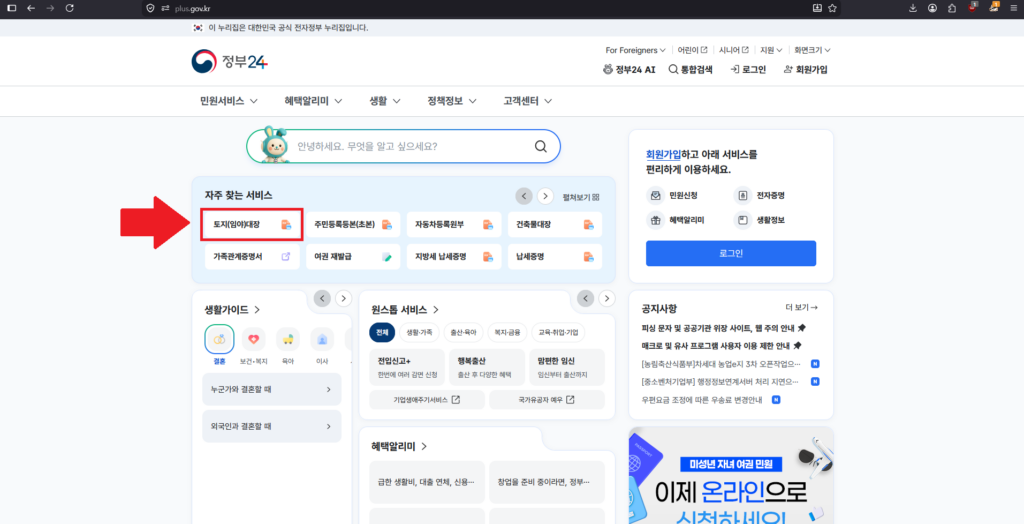Open 시니어 site link
1024x524 pixels.
[734, 50]
